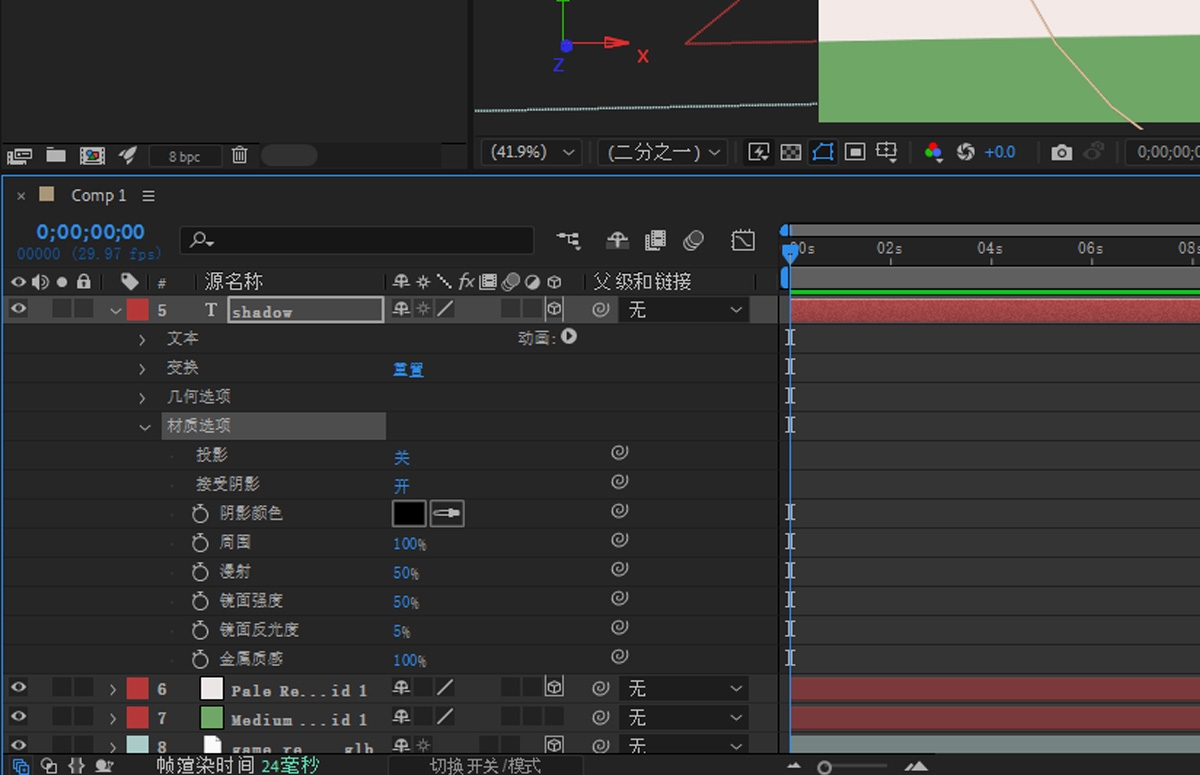Open the viewer zoom (41.9%) dropdown
The height and width of the screenshot is (775, 1200).
(531, 152)
